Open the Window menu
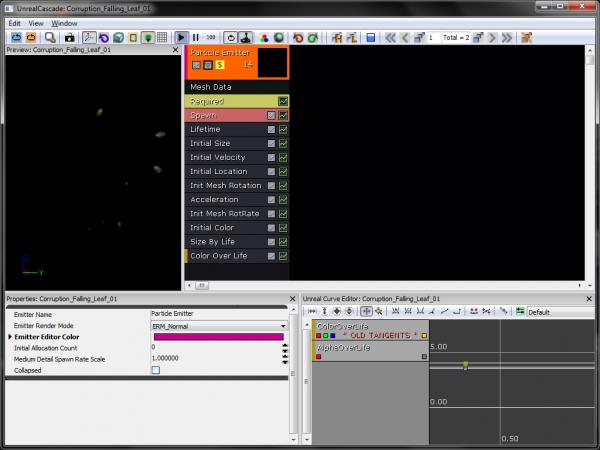 coord(64,21)
